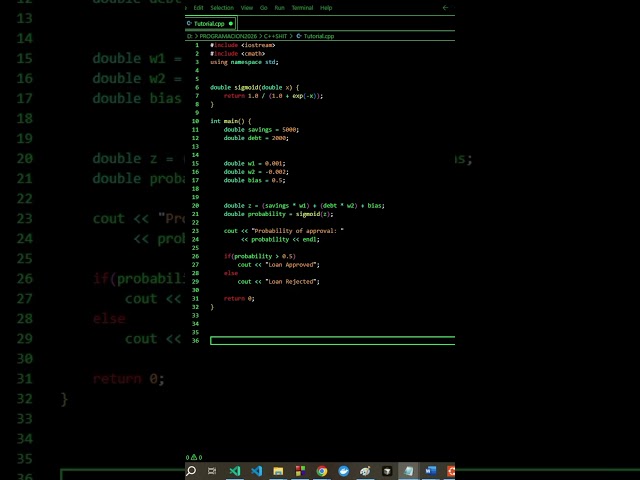
Task: Click '<< probability << endl;' line
Action: pos(280,240)
